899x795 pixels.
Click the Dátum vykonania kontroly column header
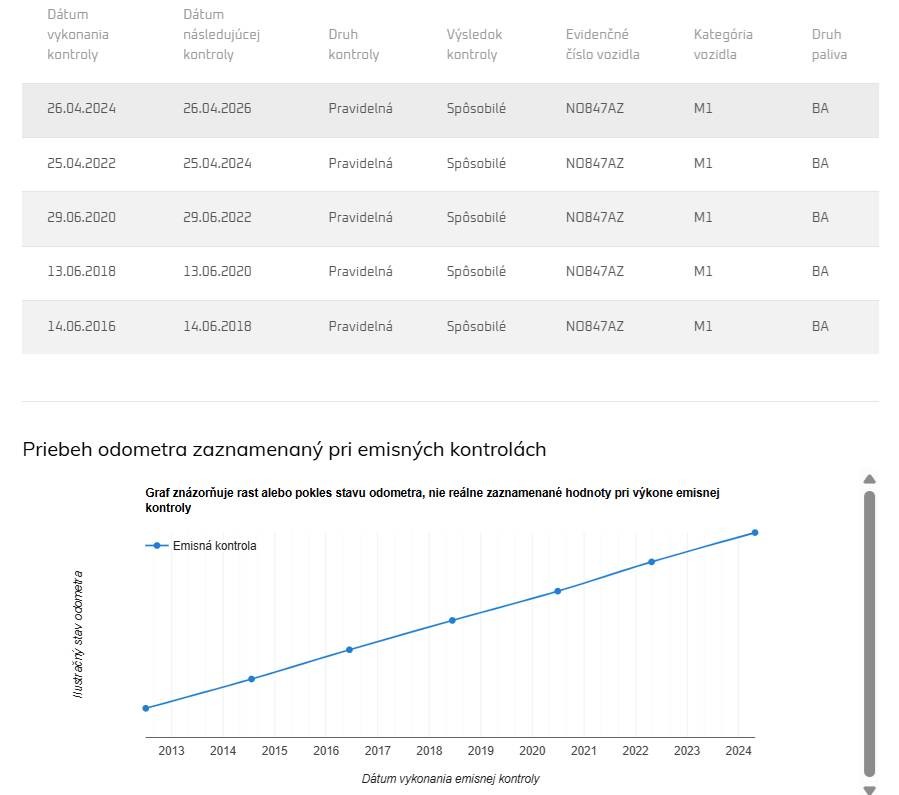(78, 35)
